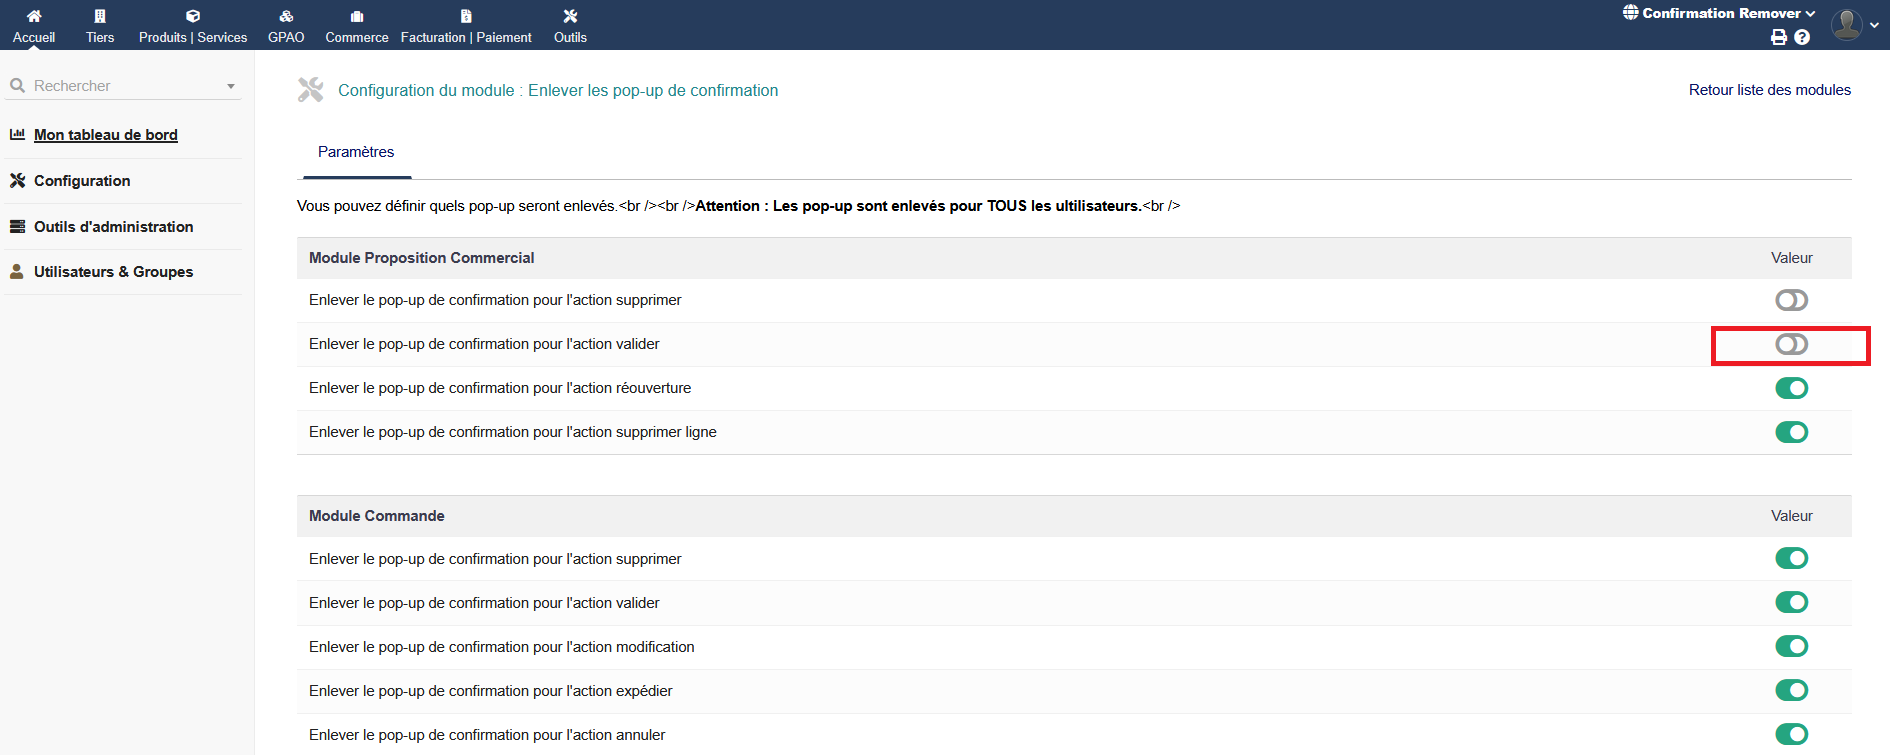Turn off Commande expédier confirmation toggle
Viewport: 1890px width, 755px height.
tap(1791, 690)
